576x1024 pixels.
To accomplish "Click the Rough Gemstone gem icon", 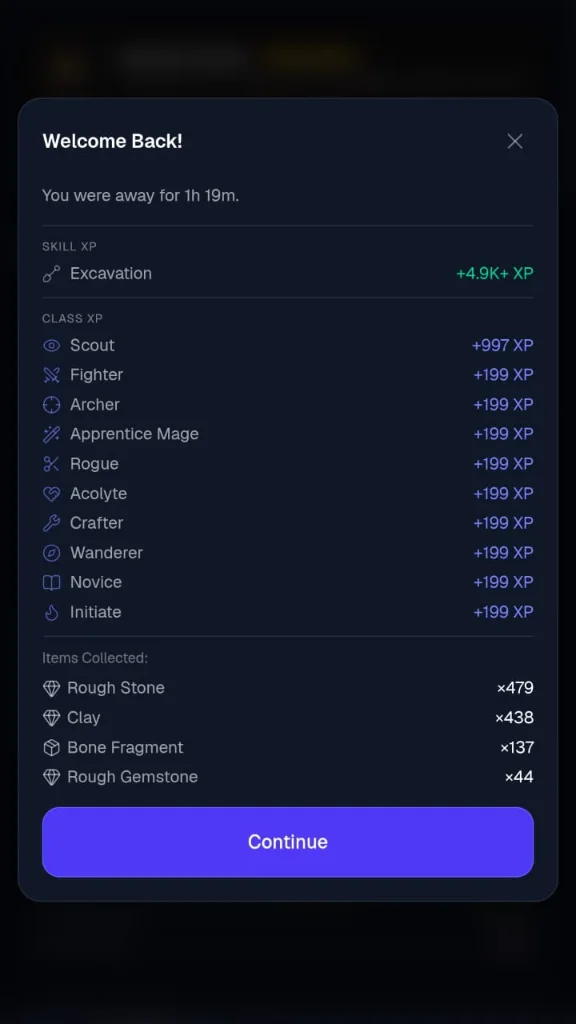I will tap(52, 777).
